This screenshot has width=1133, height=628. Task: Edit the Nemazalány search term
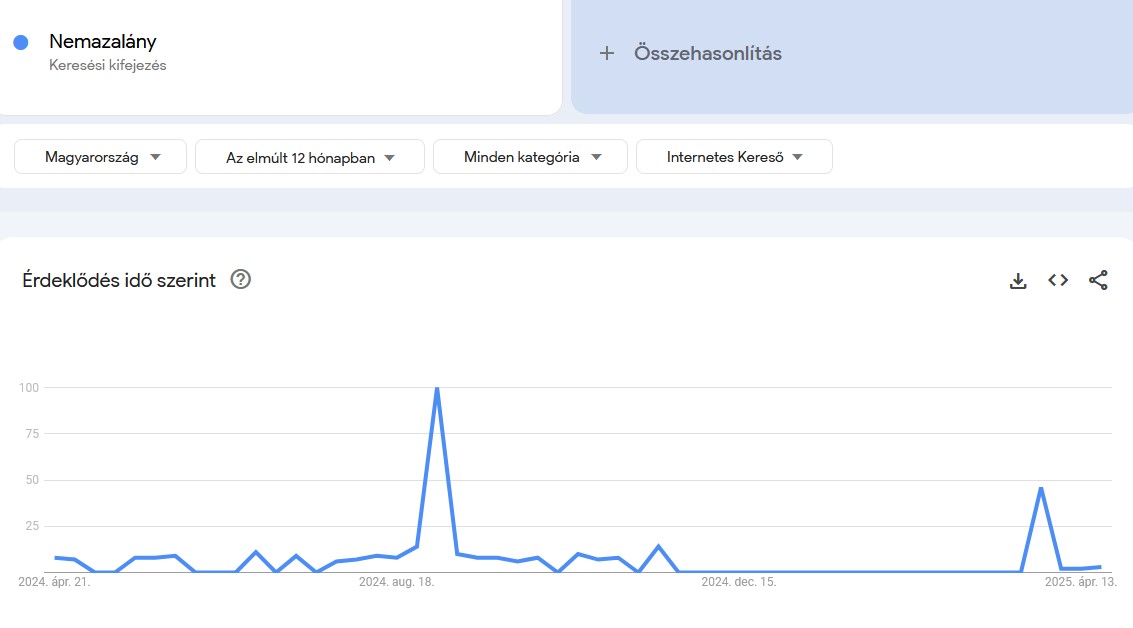[103, 42]
